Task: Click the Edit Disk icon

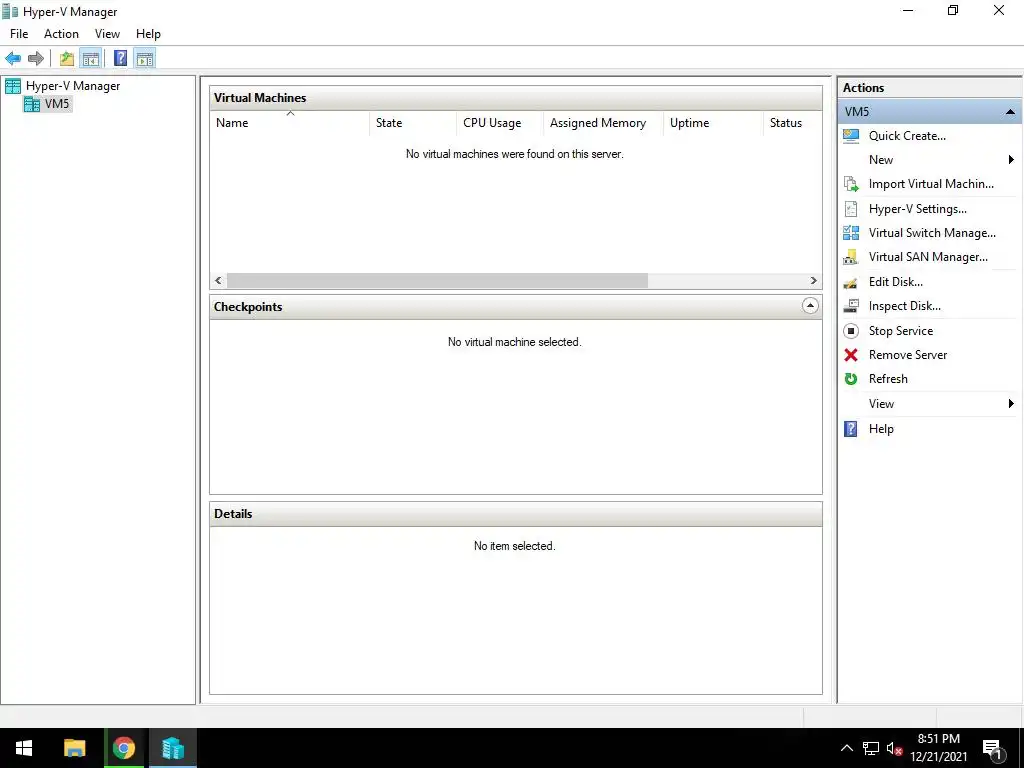Action: [x=851, y=282]
